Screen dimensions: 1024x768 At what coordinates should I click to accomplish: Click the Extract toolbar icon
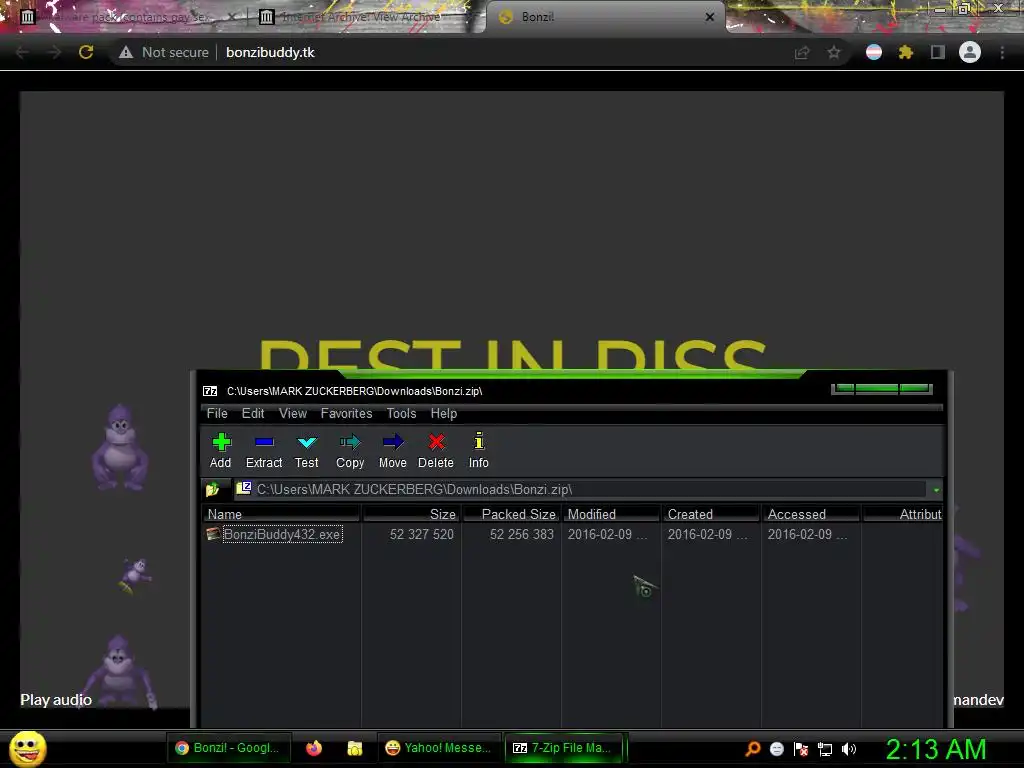tap(264, 451)
